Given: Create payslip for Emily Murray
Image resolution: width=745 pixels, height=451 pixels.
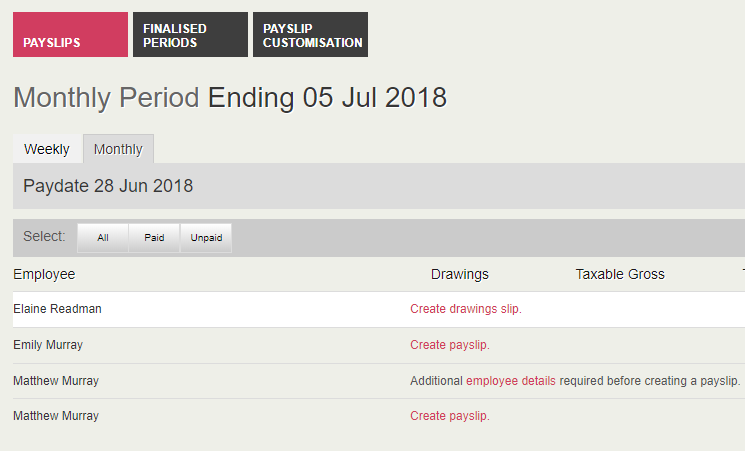Looking at the screenshot, I should click(x=449, y=345).
